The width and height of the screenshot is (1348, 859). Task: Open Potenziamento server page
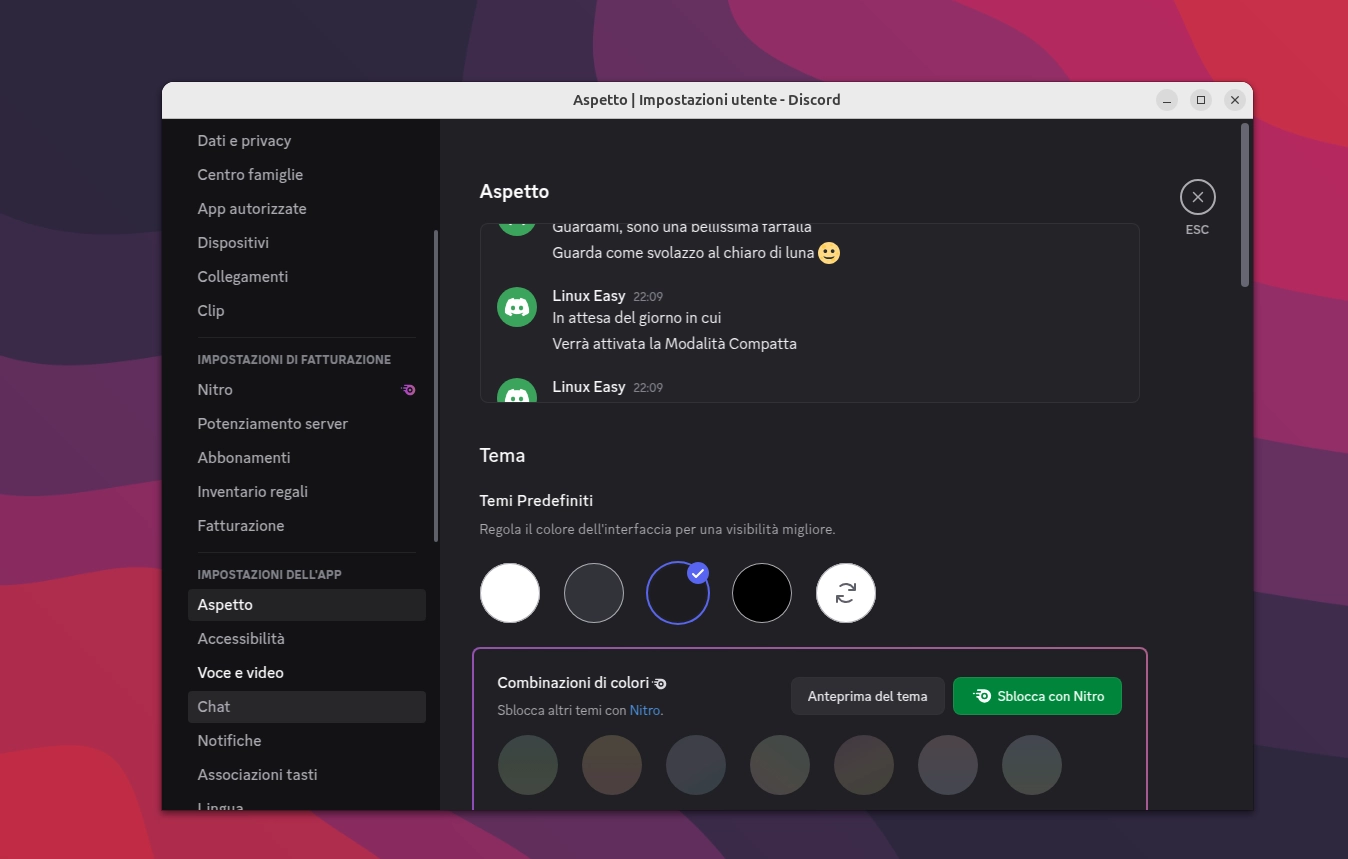[x=307, y=424]
